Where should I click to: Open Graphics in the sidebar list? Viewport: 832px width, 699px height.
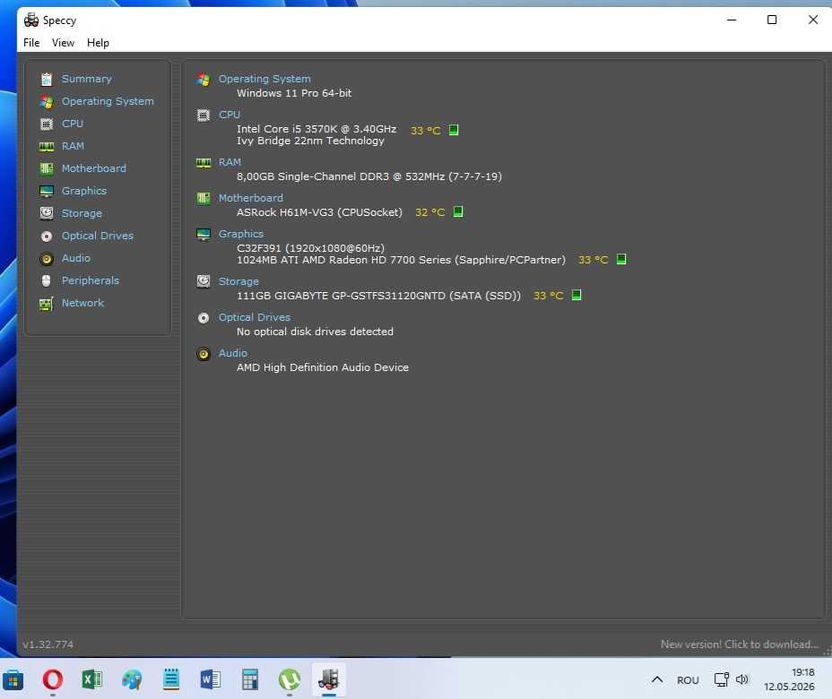click(84, 191)
